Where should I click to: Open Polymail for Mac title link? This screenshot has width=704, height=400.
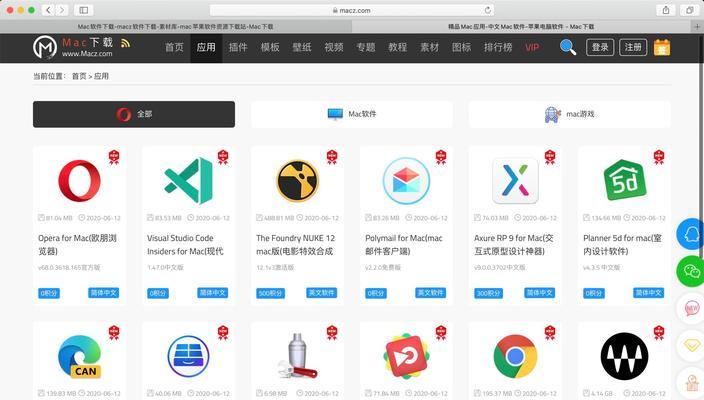(x=404, y=245)
